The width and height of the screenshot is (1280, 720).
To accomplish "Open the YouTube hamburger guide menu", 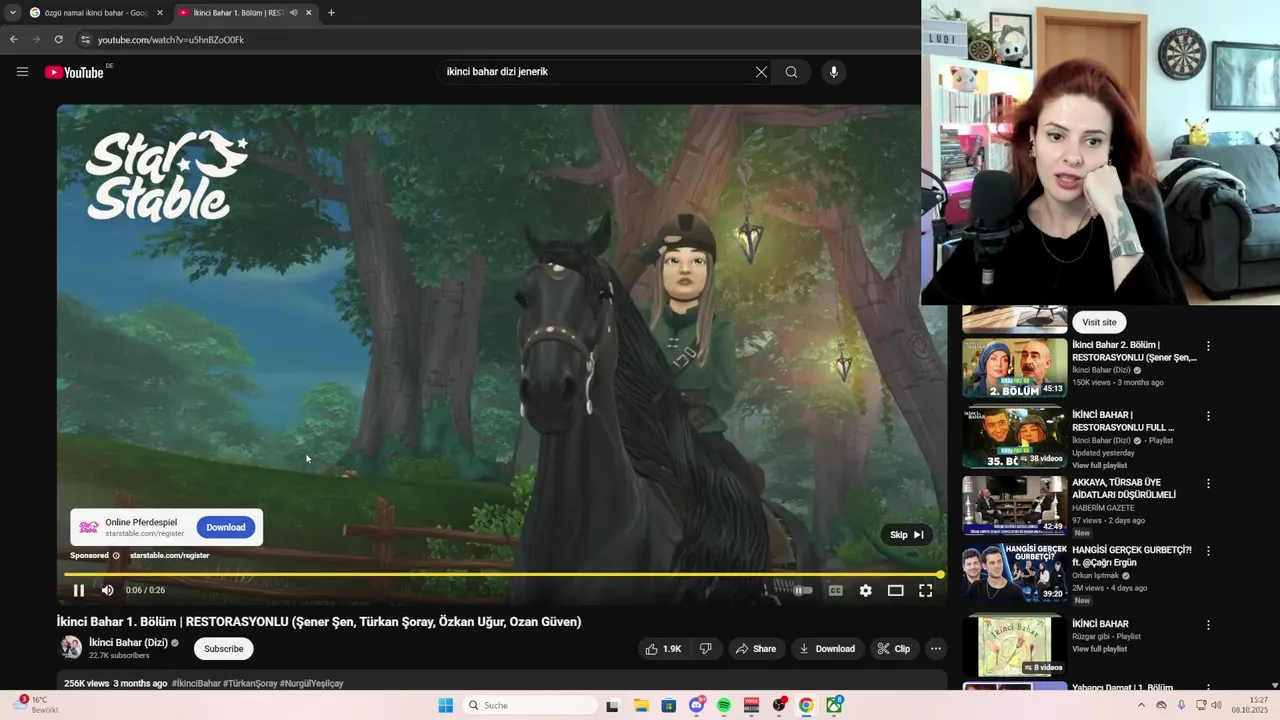I will click(22, 72).
